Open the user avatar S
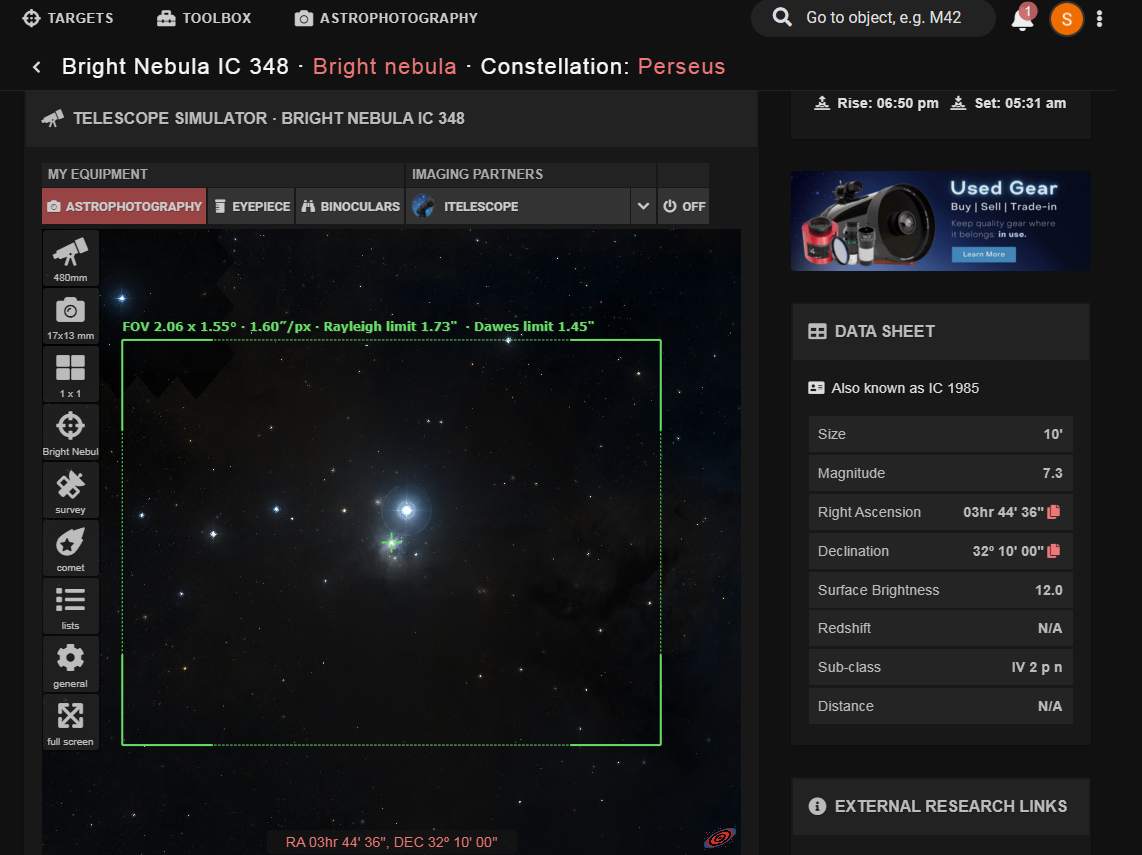 (x=1066, y=19)
